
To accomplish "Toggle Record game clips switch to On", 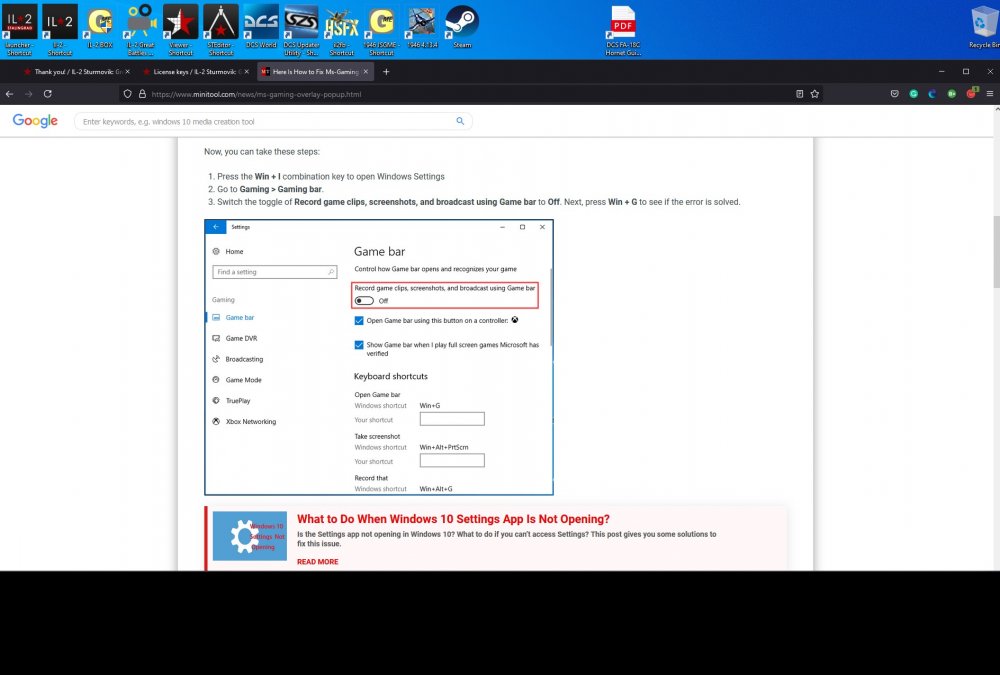I will click(x=364, y=301).
